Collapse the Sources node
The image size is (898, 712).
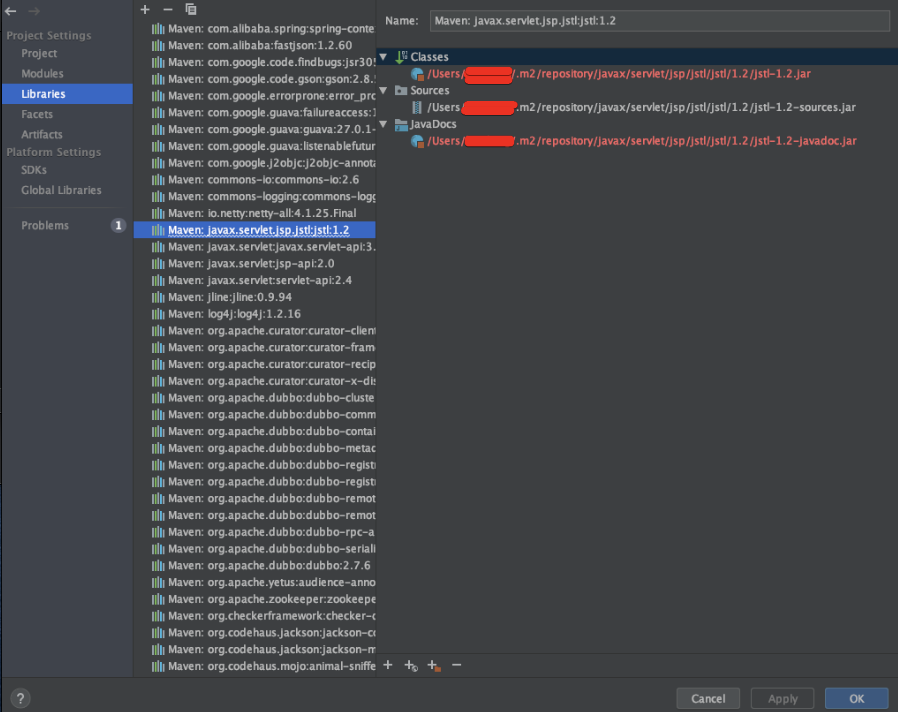pos(384,91)
